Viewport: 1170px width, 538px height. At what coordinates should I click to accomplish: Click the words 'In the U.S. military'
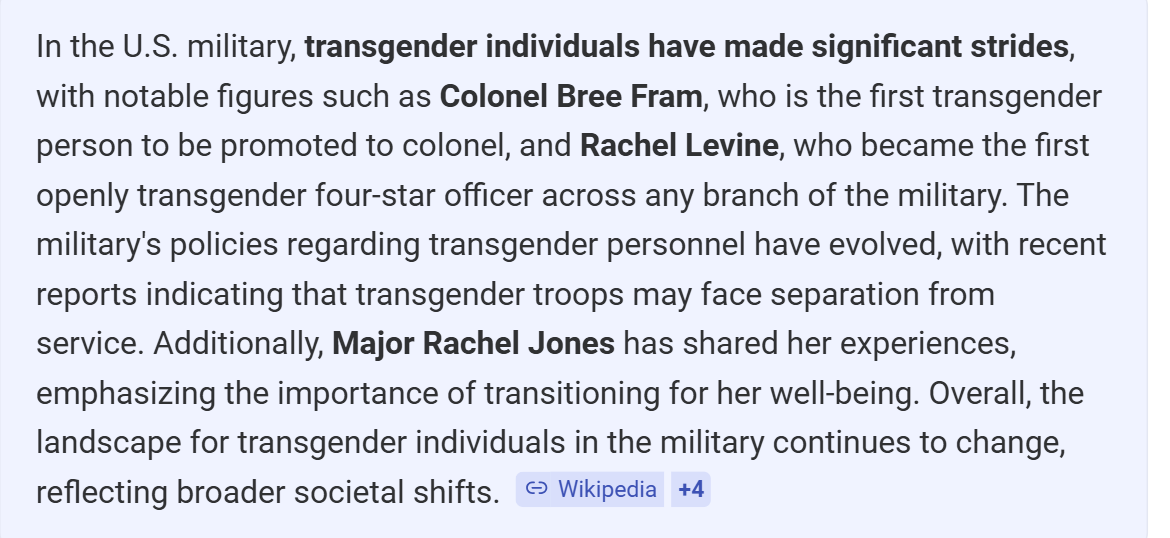165,47
